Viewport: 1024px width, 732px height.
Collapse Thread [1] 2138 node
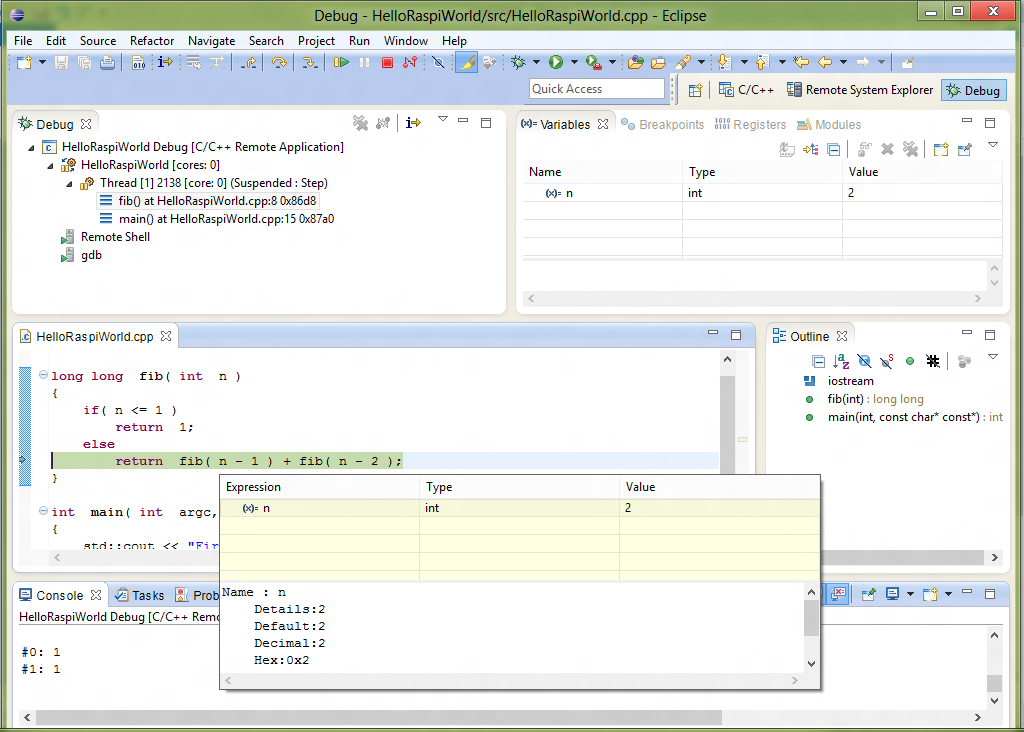click(69, 184)
